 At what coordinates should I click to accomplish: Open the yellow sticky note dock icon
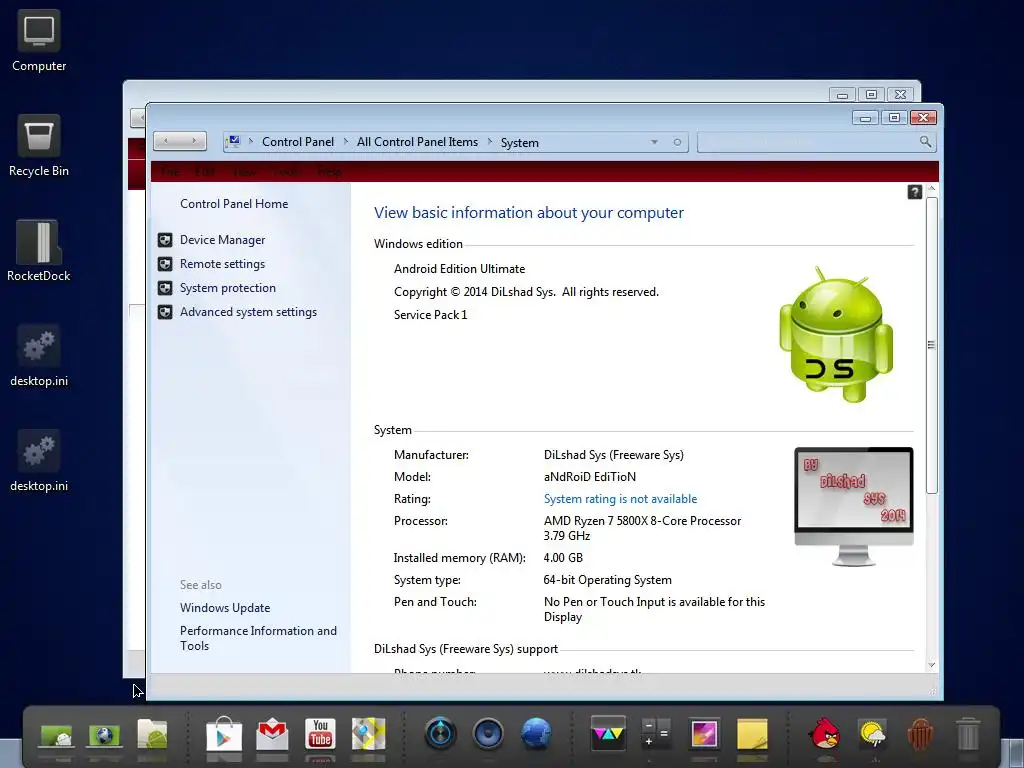752,733
